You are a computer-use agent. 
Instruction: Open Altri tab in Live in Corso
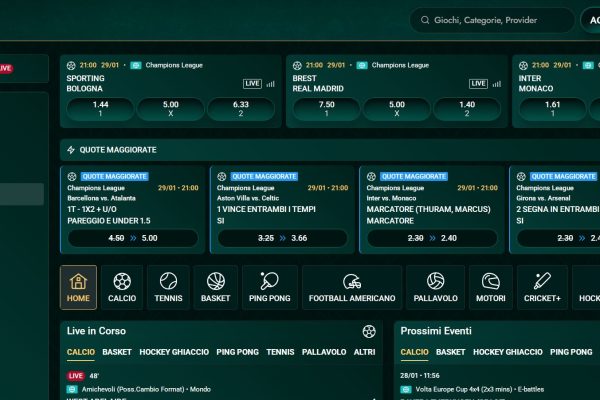click(x=364, y=352)
